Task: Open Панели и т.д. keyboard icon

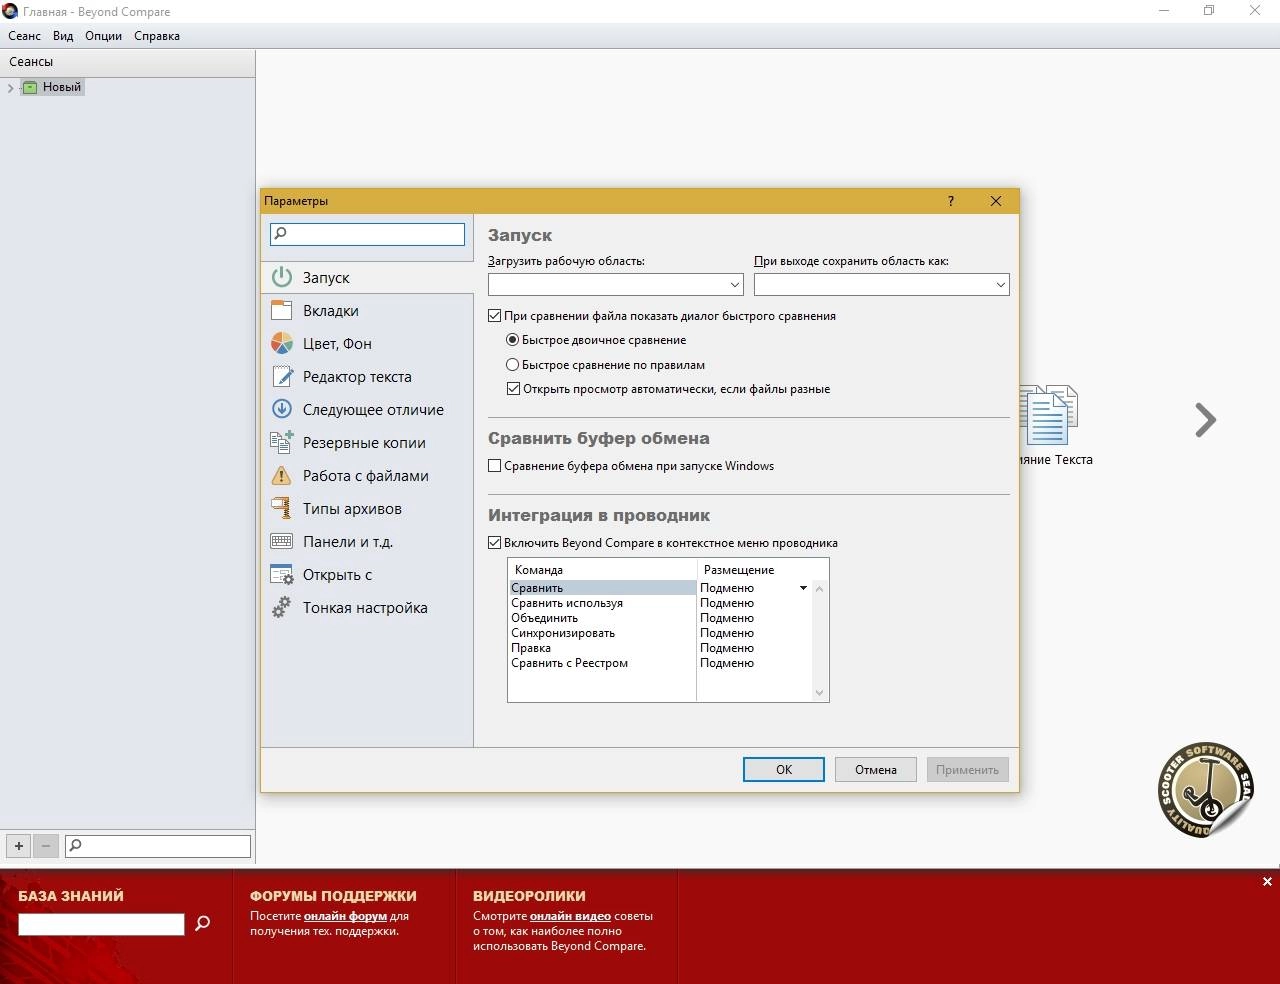Action: tap(282, 541)
